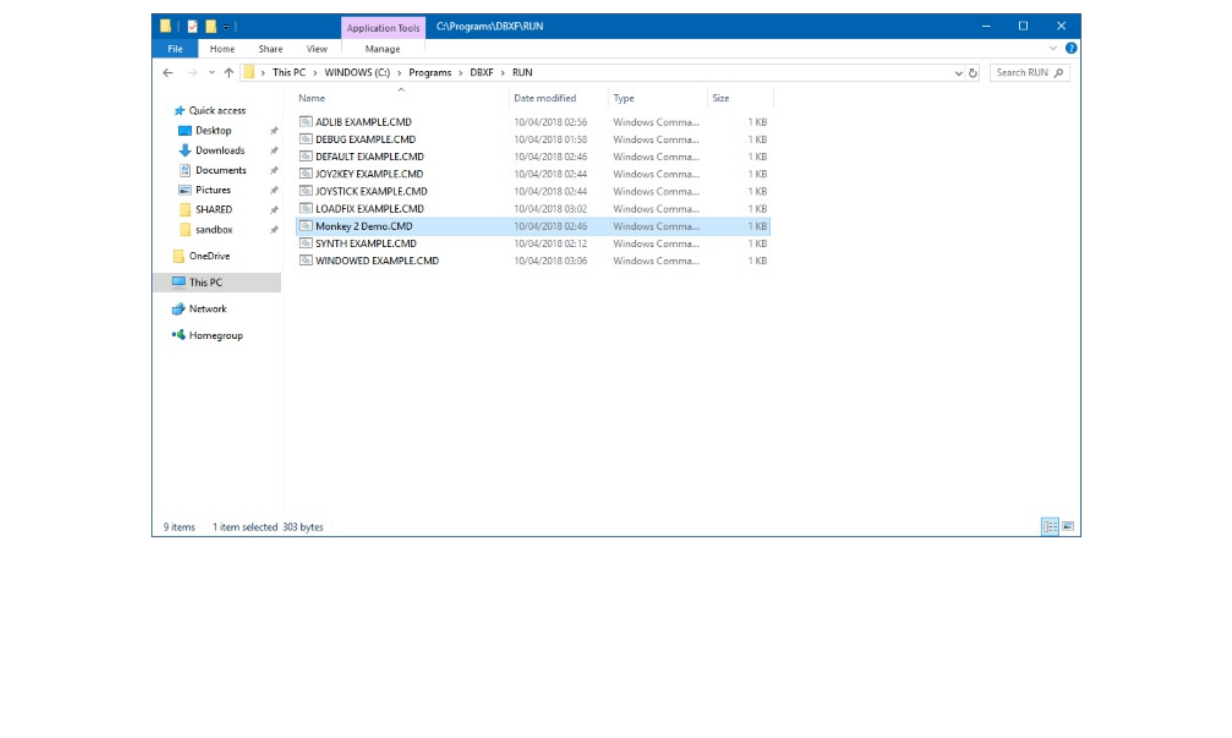
Task: Open Network in the navigation pane
Action: (207, 309)
